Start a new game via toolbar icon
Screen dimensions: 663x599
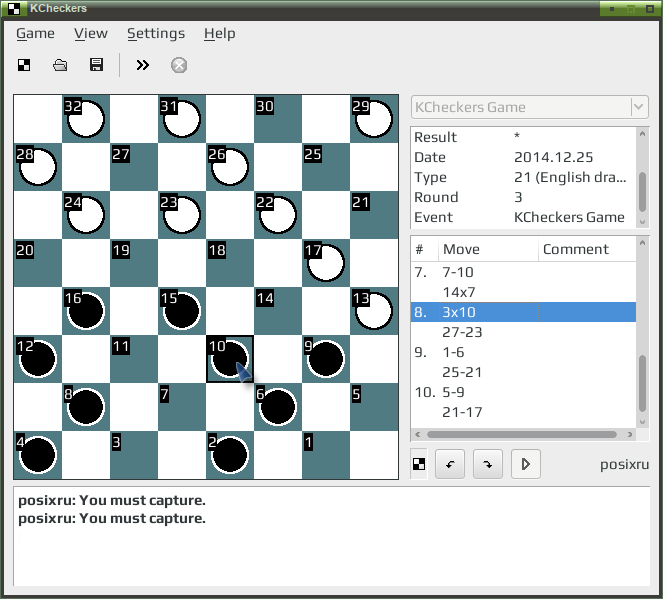pos(24,65)
